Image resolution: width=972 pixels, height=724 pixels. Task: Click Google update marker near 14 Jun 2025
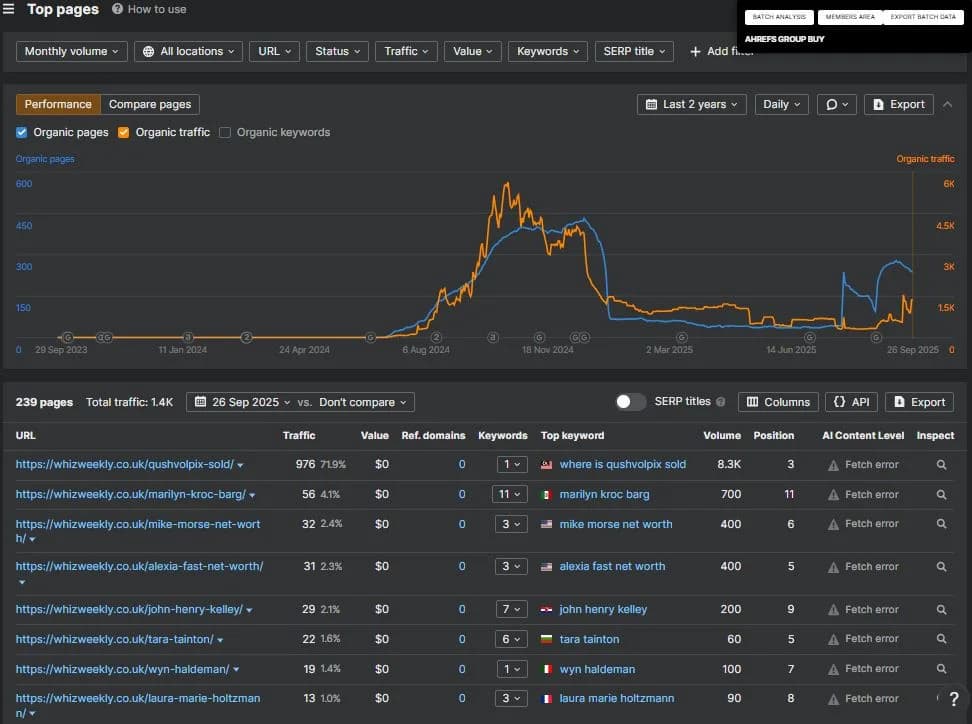[x=810, y=337]
